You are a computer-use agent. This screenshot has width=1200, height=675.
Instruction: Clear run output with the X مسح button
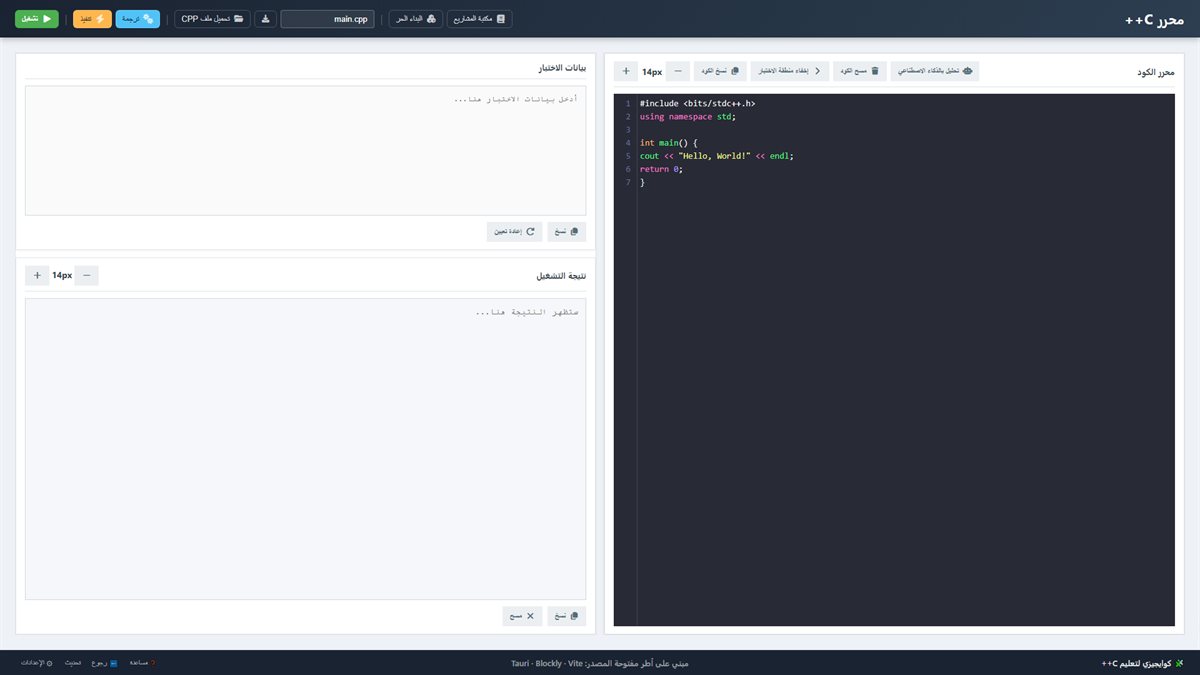coord(523,616)
